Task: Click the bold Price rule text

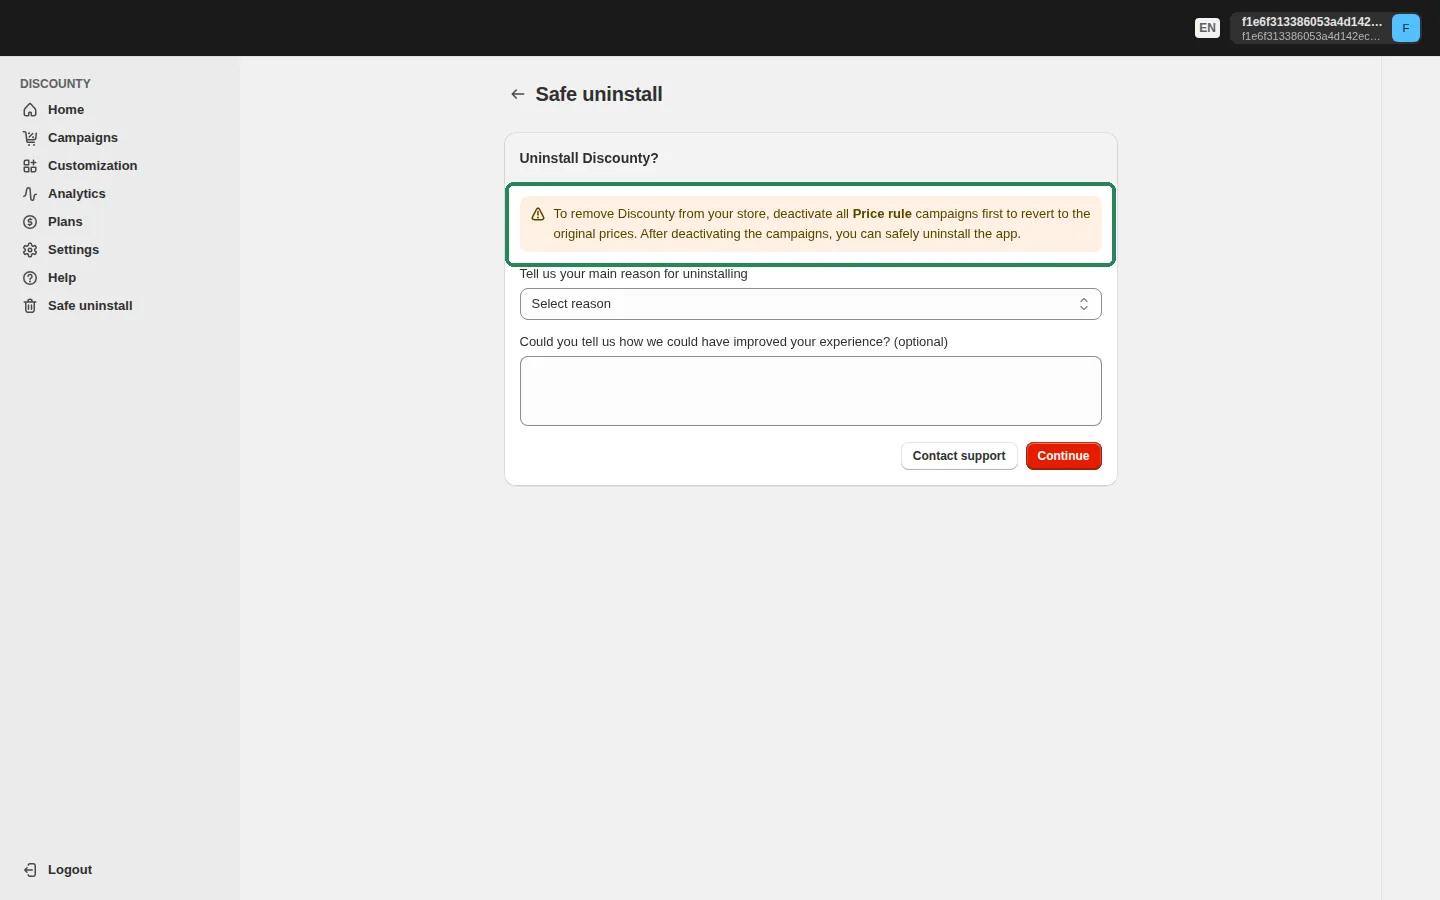Action: tap(882, 214)
